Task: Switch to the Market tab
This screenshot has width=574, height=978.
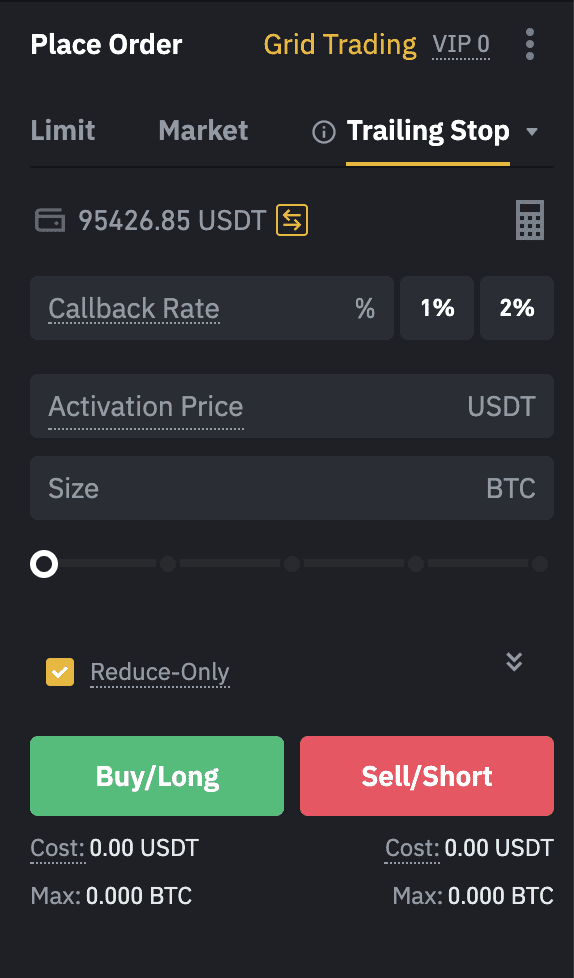Action: [x=203, y=131]
